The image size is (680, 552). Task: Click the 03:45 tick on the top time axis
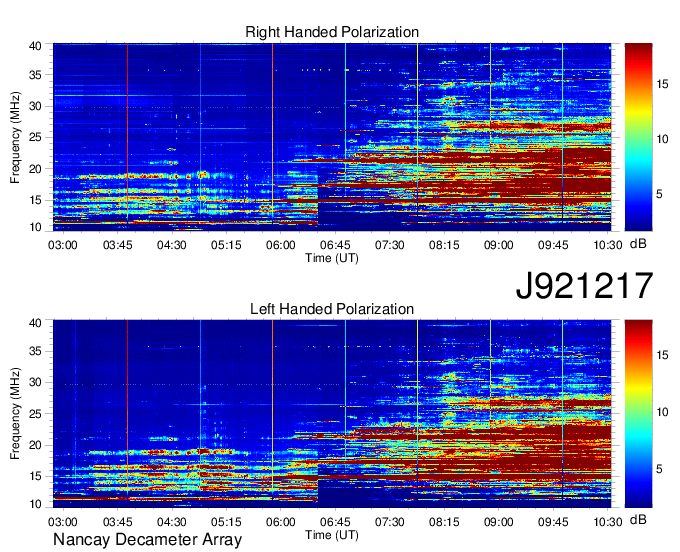point(118,245)
